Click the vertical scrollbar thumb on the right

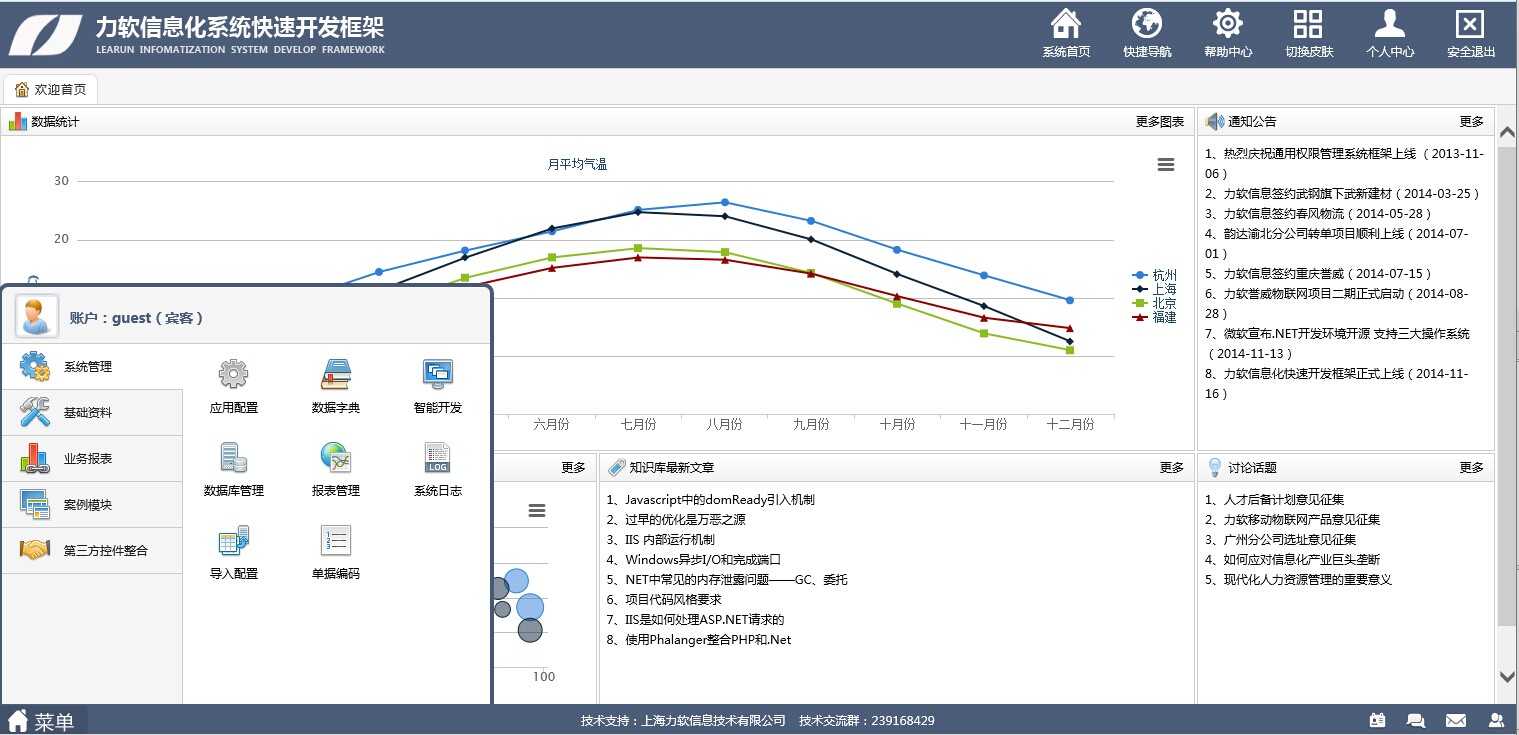click(1507, 385)
